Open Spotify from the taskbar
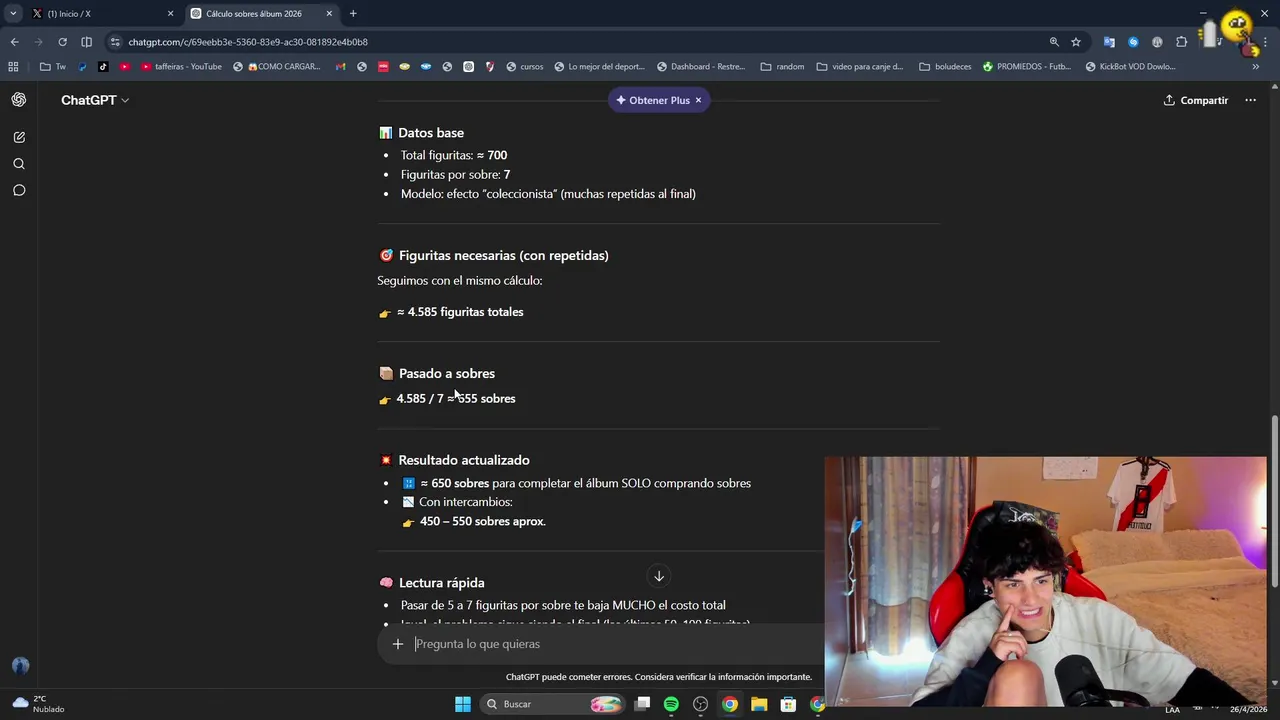Viewport: 1280px width, 720px height. [x=671, y=704]
